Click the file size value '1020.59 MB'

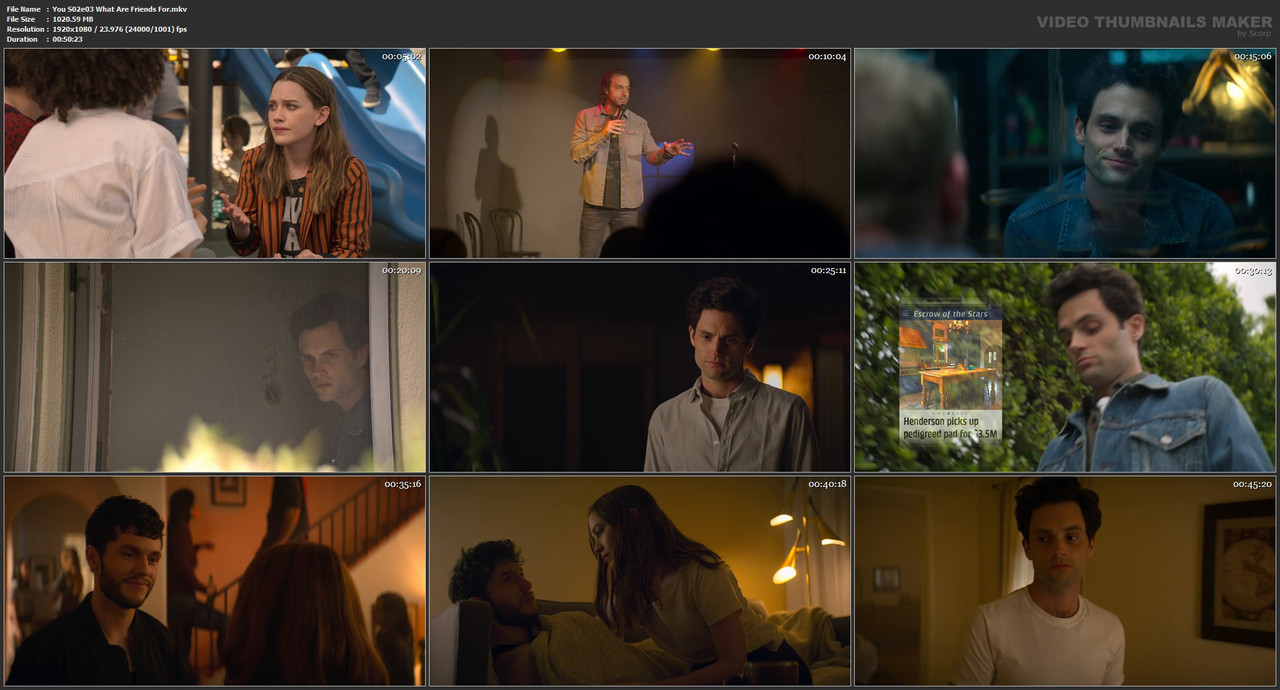click(73, 19)
